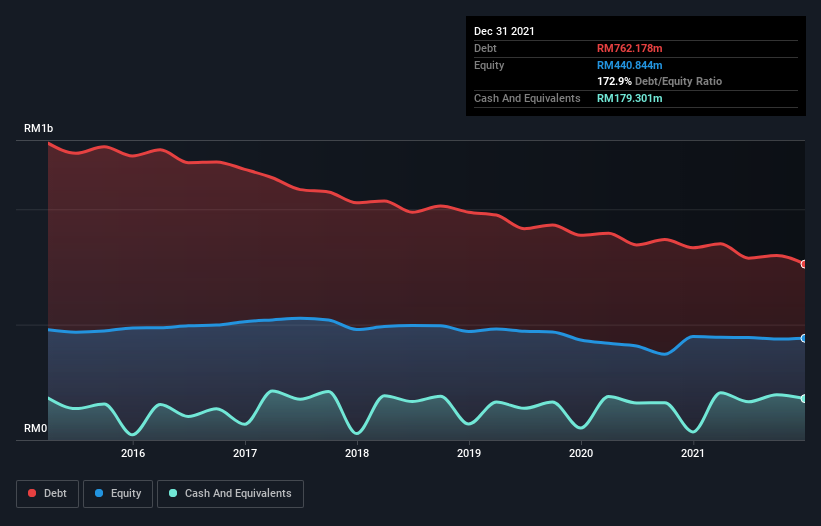Click the 2020 x-axis label
Viewport: 821px width, 526px height.
(x=581, y=453)
